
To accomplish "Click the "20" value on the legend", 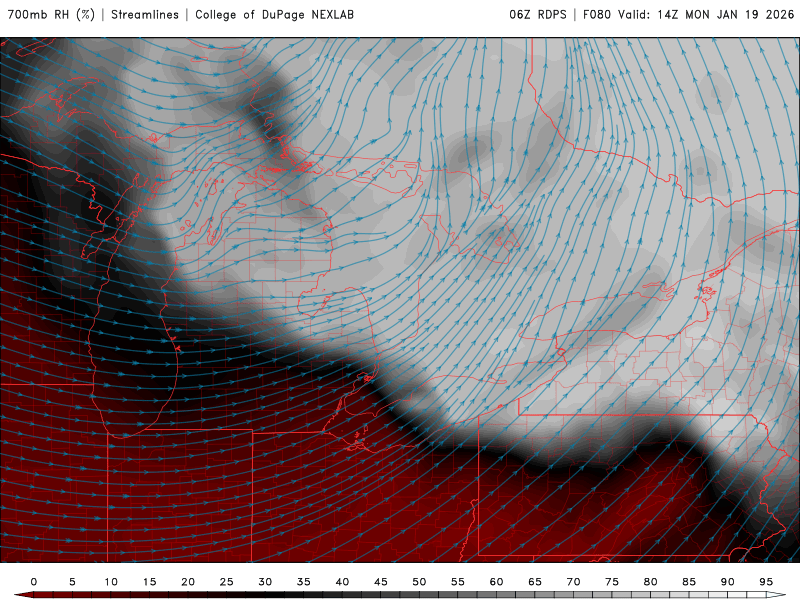I will [x=188, y=582].
